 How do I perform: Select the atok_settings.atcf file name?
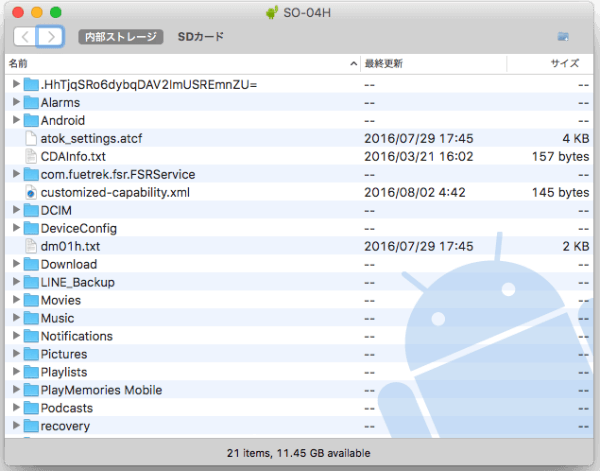click(x=91, y=139)
